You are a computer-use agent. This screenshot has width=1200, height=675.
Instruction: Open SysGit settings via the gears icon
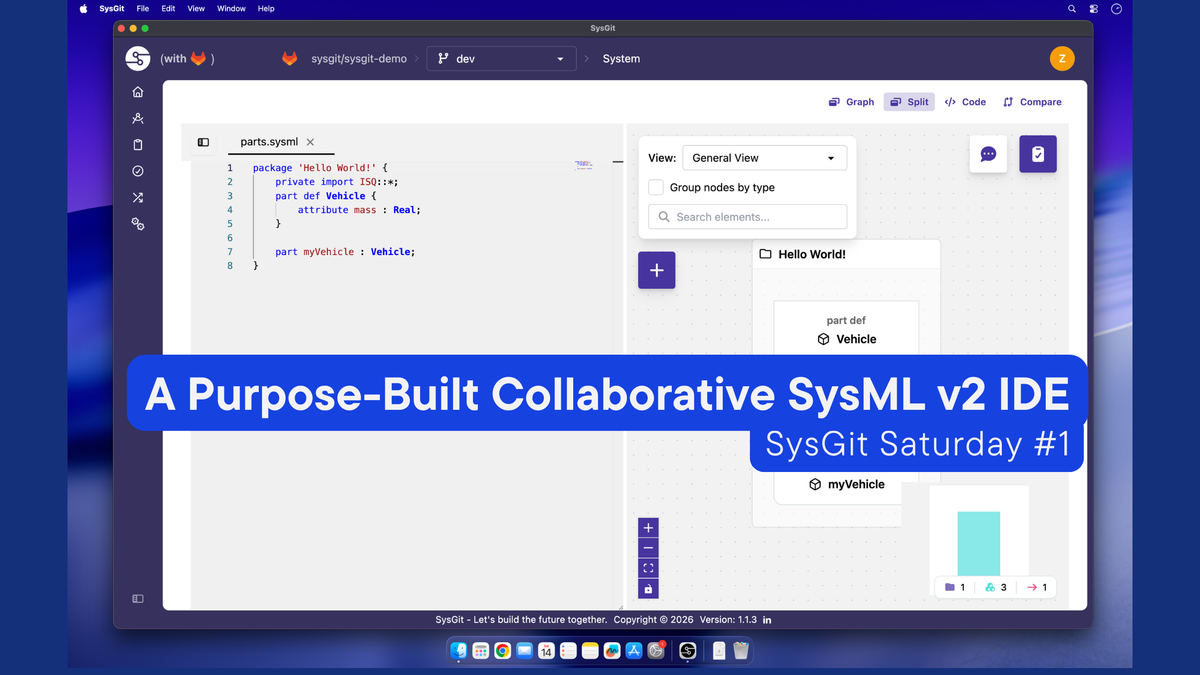pos(137,224)
